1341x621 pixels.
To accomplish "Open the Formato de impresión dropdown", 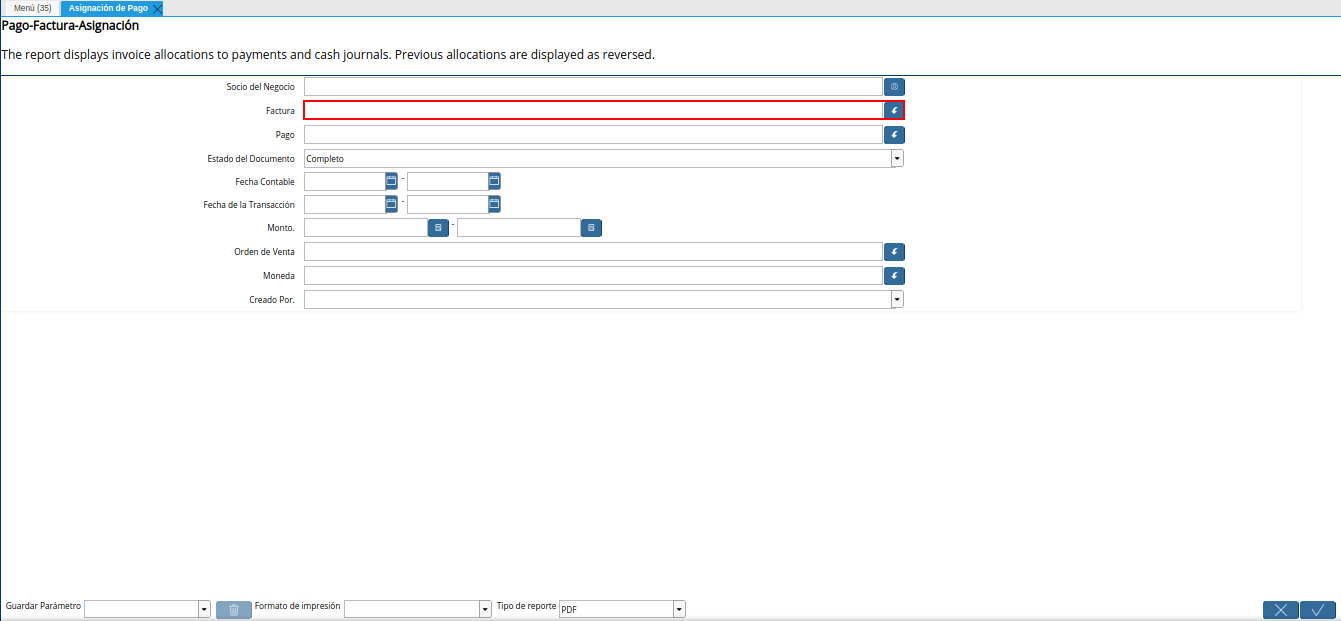I will pyautogui.click(x=485, y=609).
